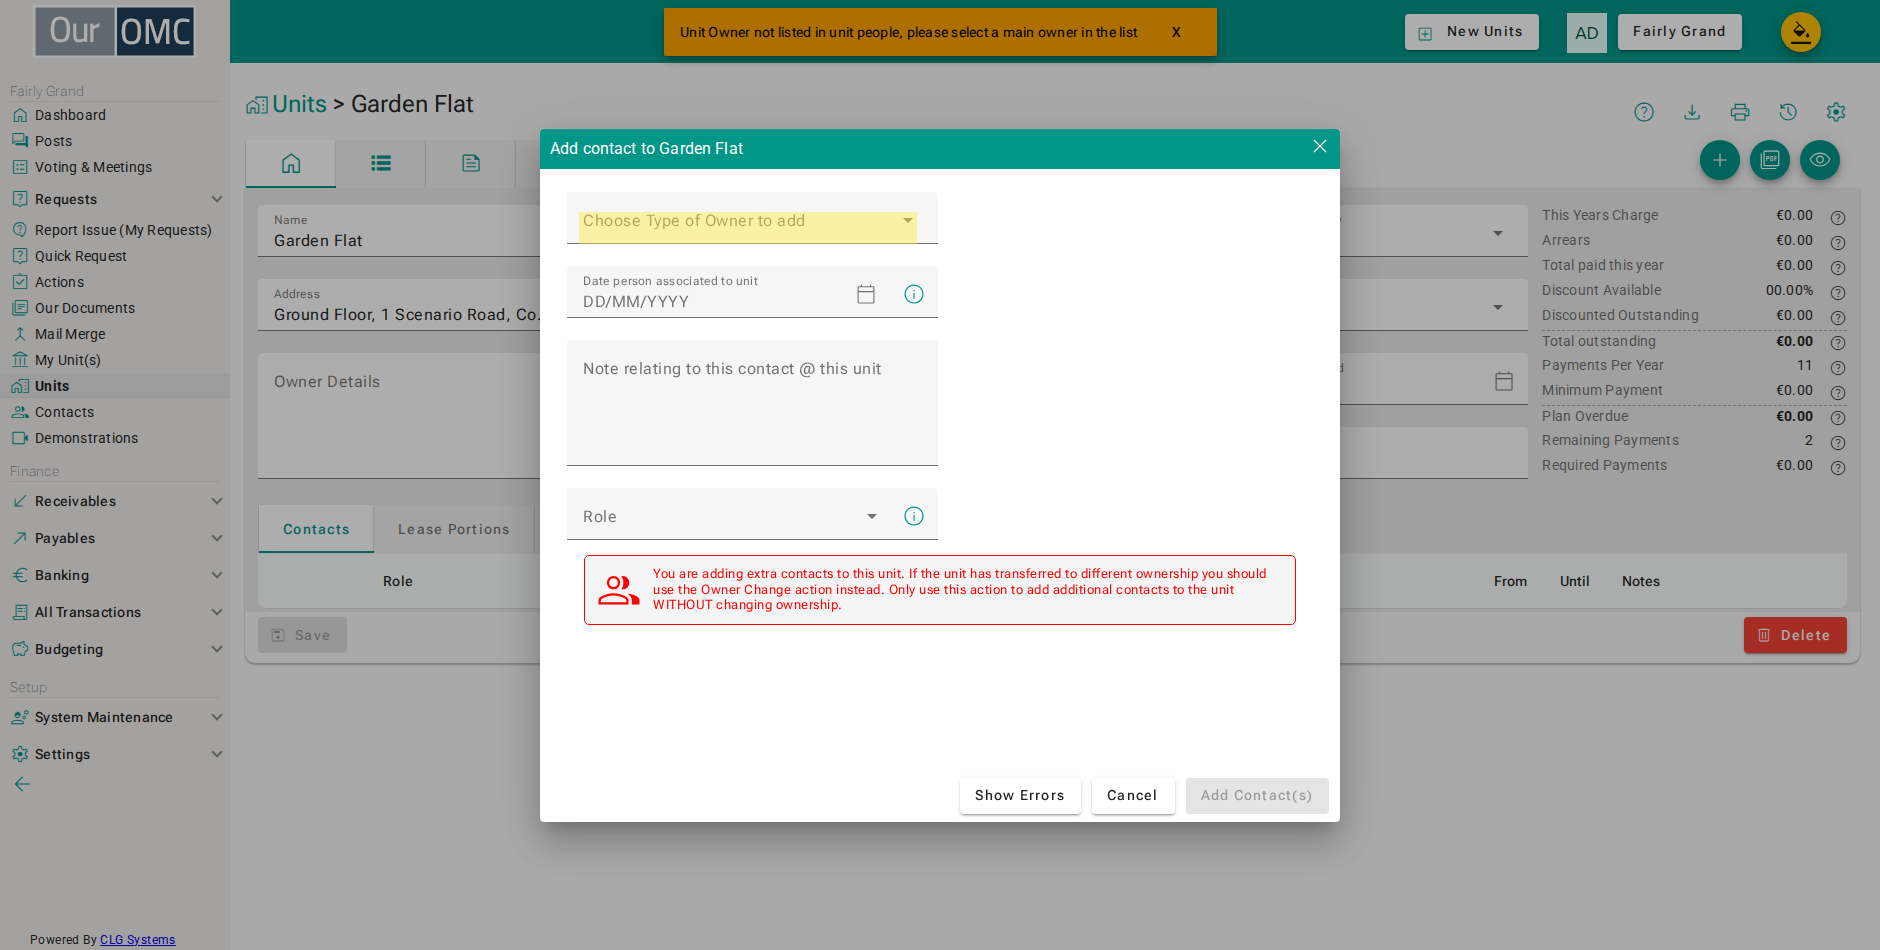Expand the Banking section
This screenshot has width=1880, height=950.
115,575
